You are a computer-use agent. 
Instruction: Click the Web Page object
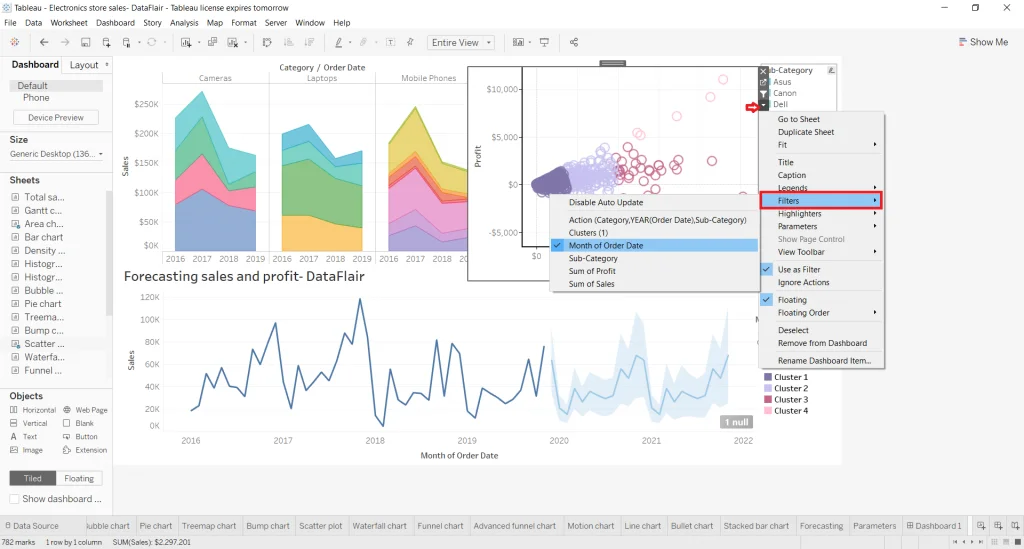coord(85,410)
